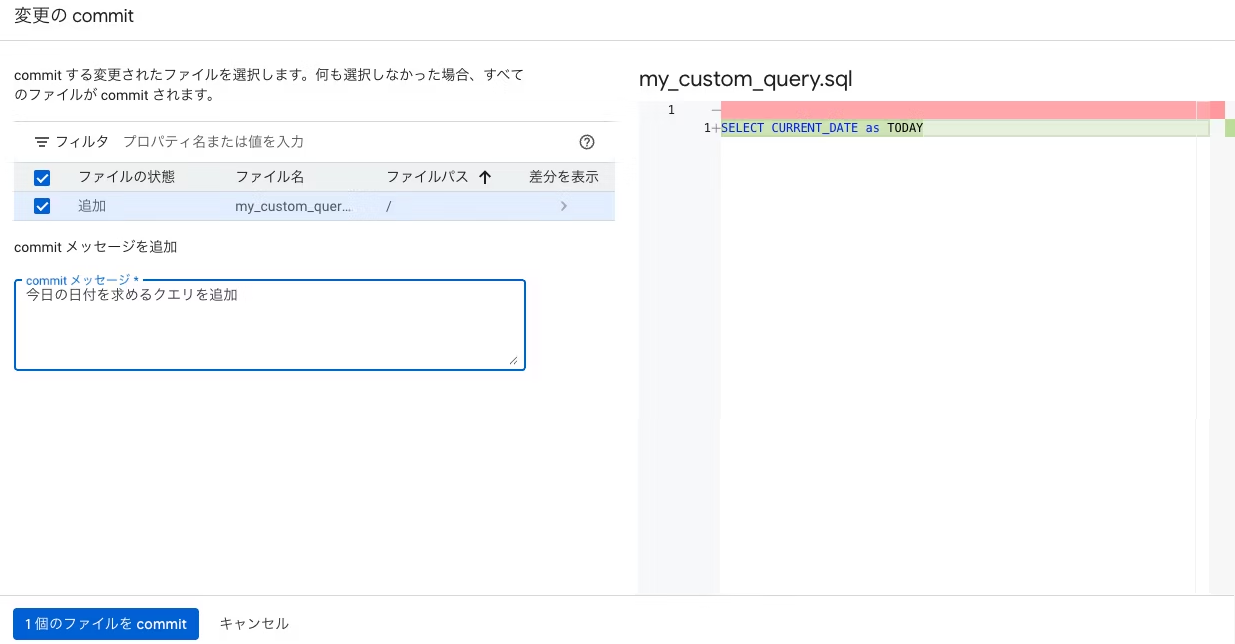The width and height of the screenshot is (1235, 644).
Task: Select the 追加 status cell
Action: (x=92, y=206)
